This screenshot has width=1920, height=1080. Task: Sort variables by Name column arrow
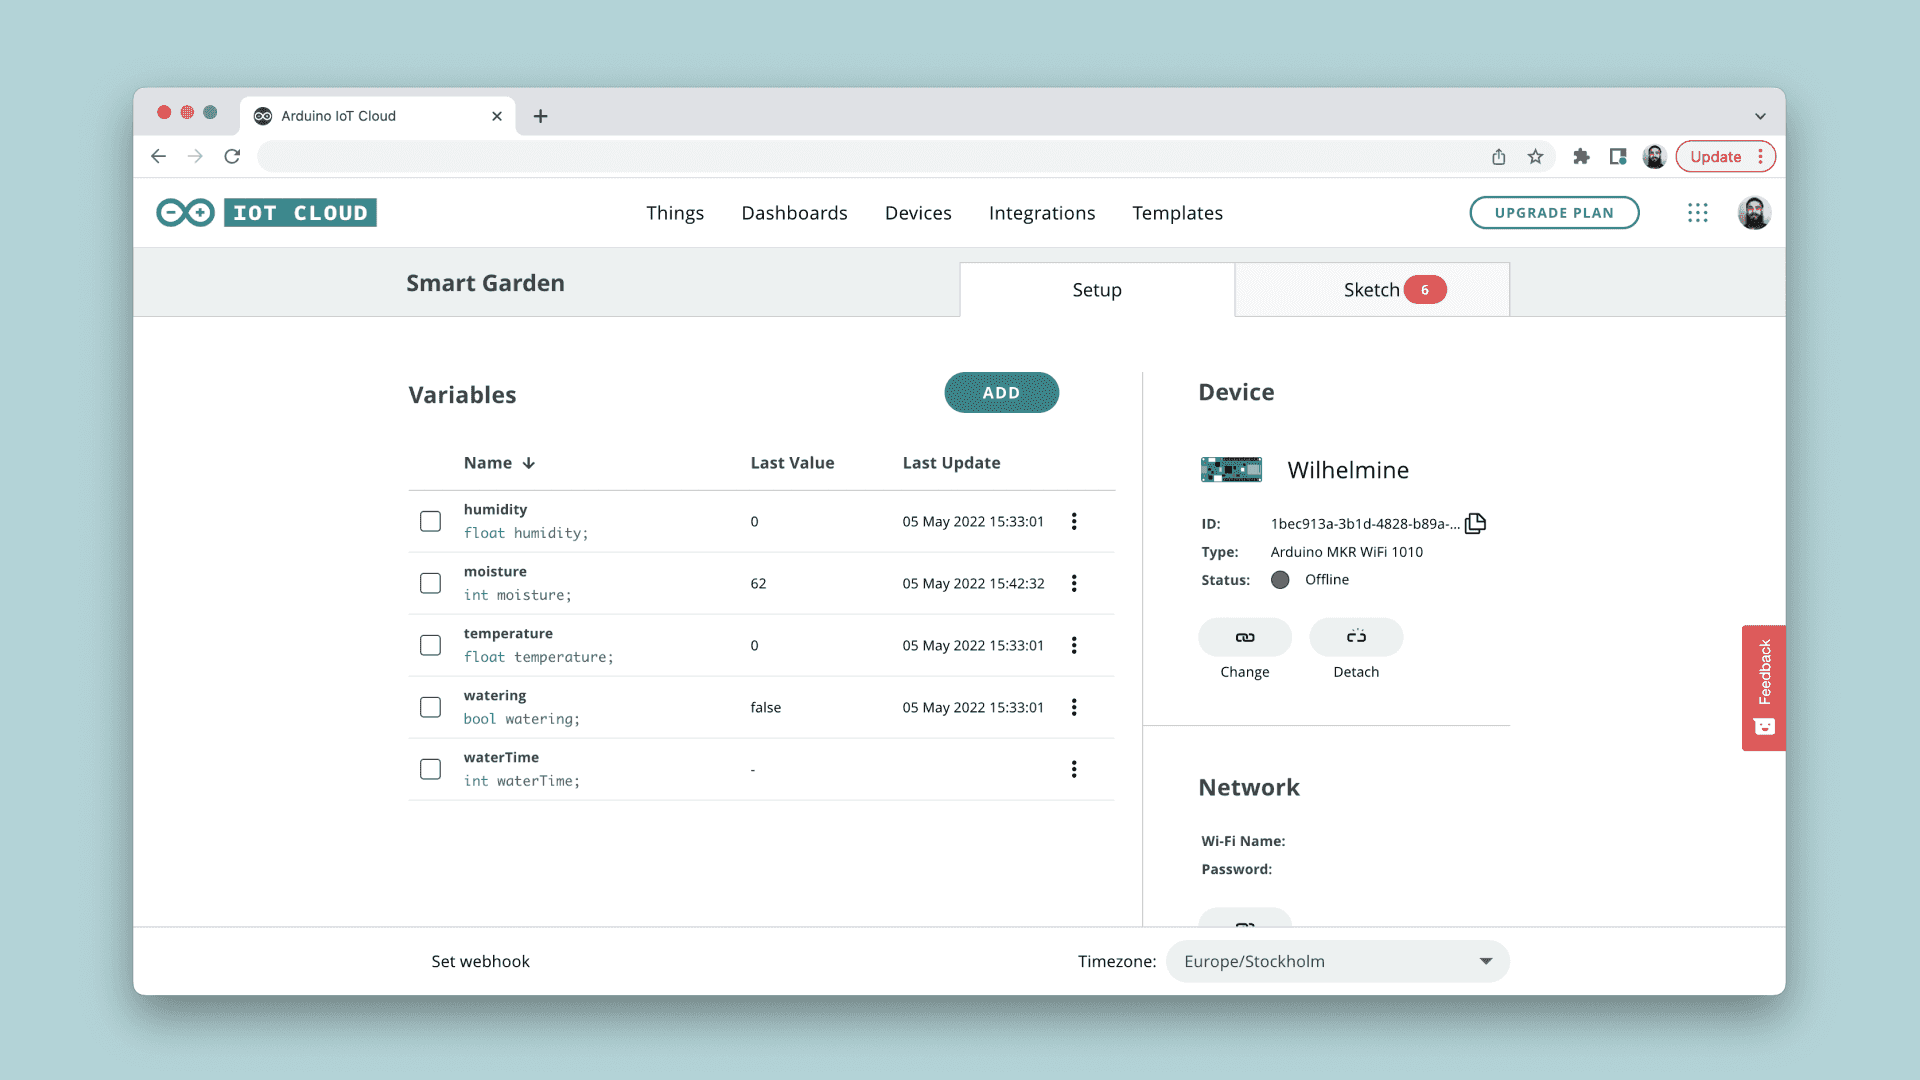[x=529, y=463]
